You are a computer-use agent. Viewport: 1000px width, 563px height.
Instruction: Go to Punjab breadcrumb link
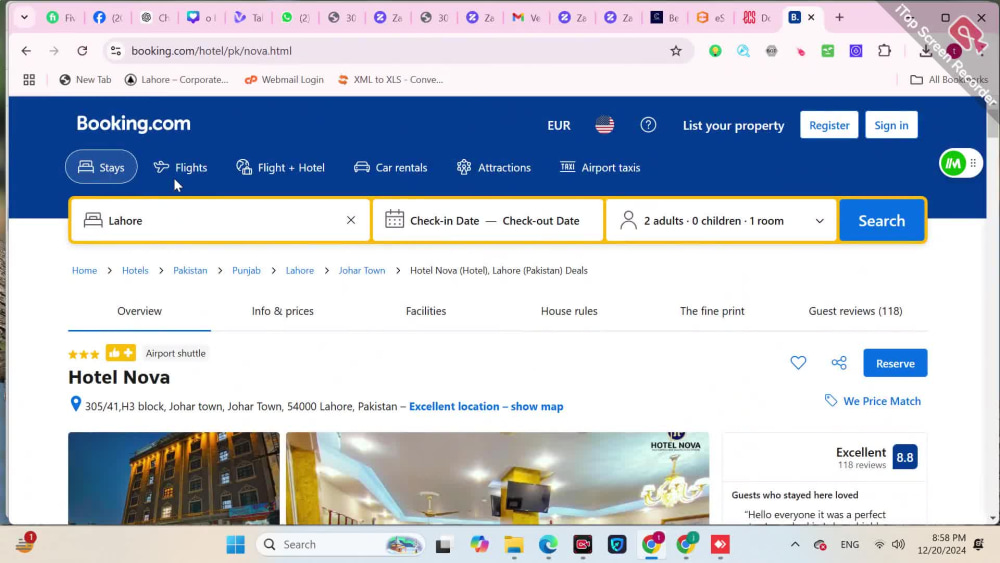click(x=246, y=270)
